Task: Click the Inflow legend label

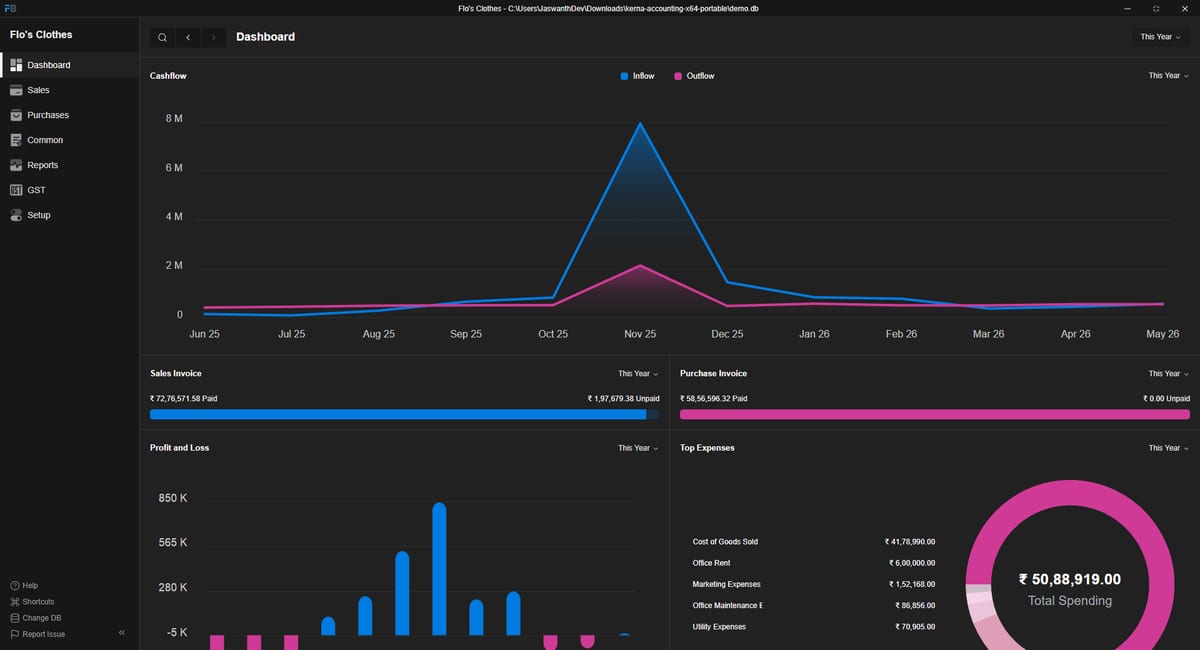Action: 644,76
